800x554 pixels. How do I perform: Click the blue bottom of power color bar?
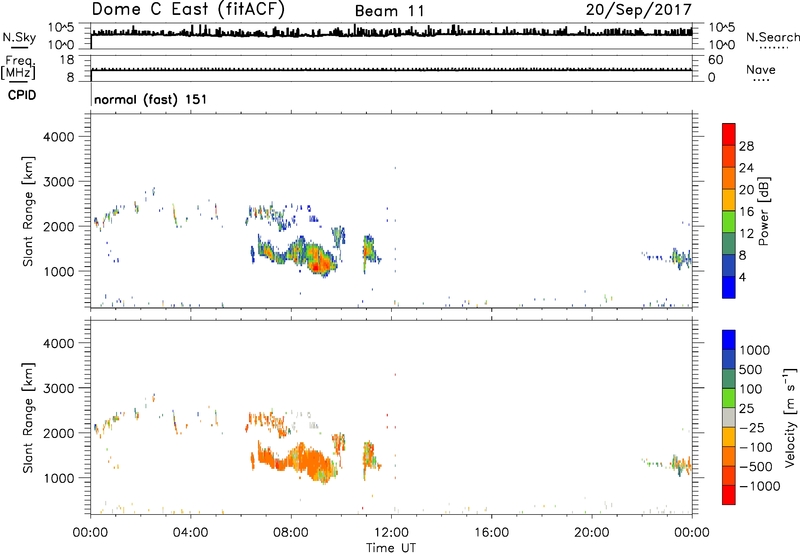click(729, 287)
